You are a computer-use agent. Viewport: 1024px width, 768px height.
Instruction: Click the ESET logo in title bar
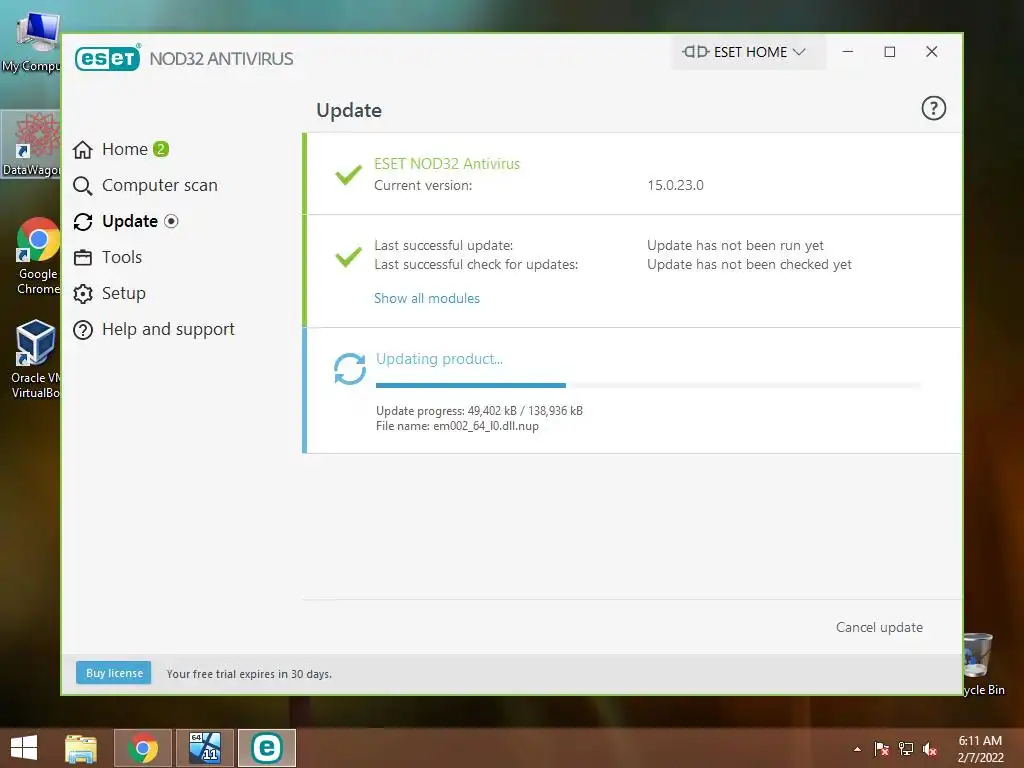point(108,58)
